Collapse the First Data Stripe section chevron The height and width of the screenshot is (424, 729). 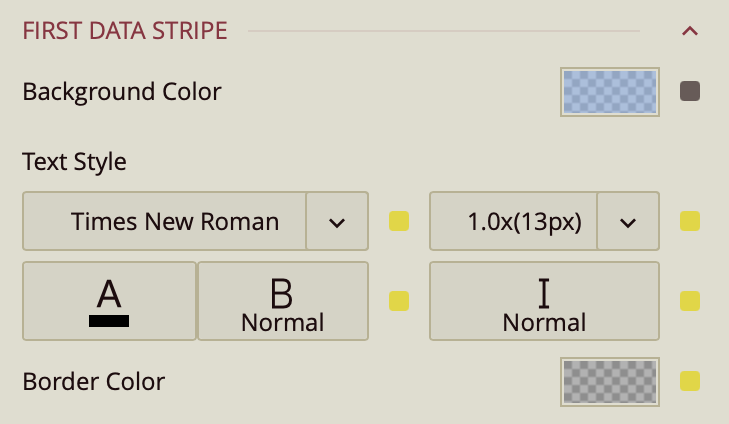click(689, 31)
